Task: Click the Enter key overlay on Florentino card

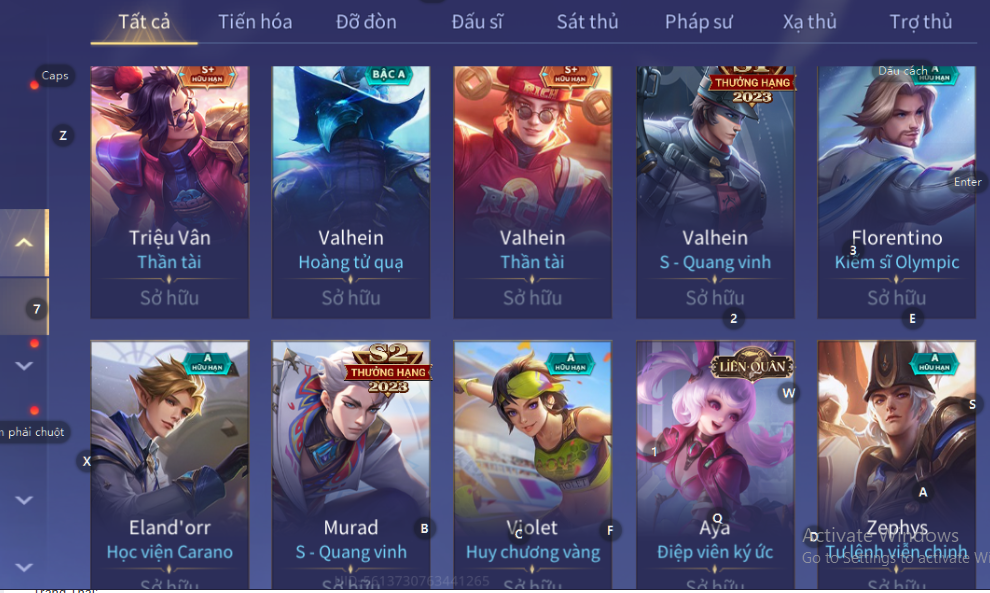Action: tap(967, 182)
